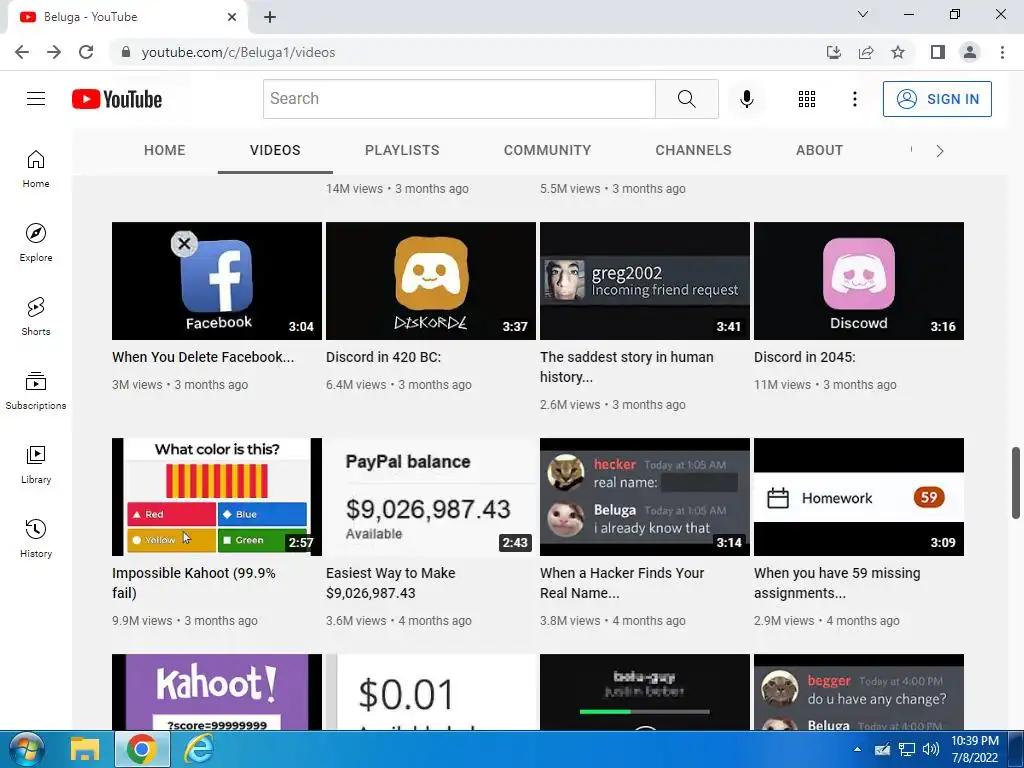This screenshot has height=768, width=1024.
Task: Open Library in sidebar
Action: click(x=36, y=464)
